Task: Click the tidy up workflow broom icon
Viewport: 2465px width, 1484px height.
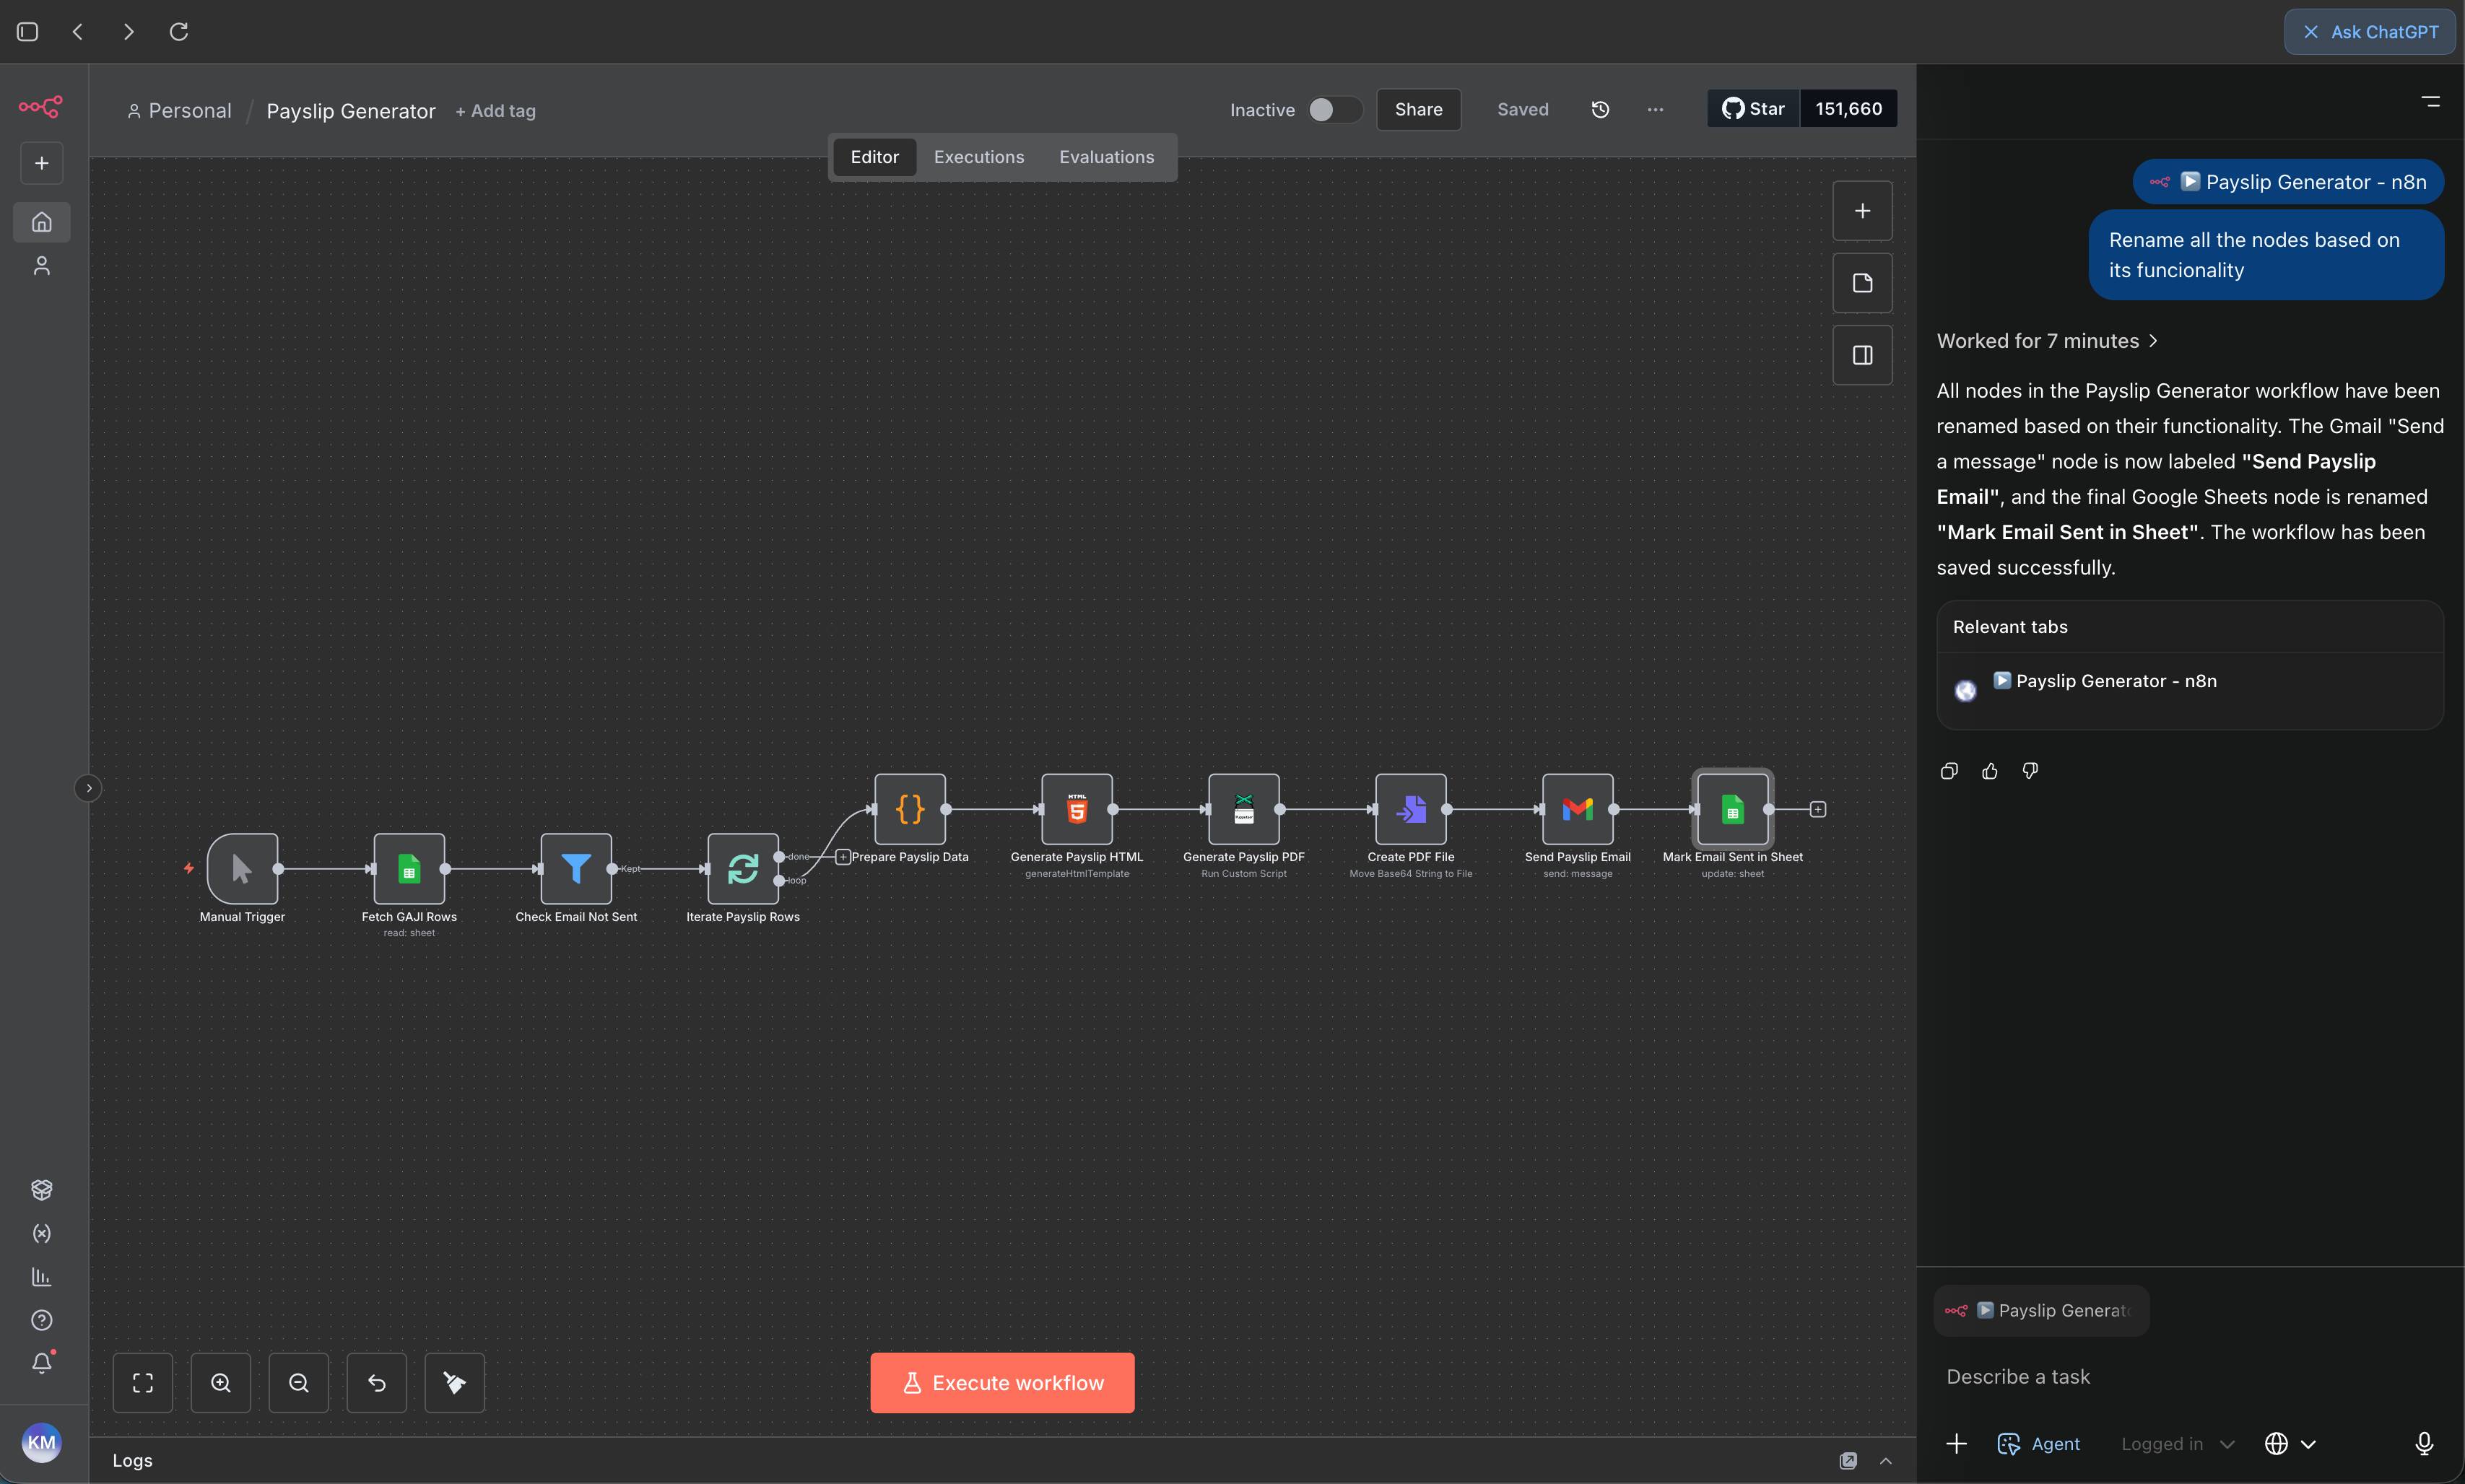Action: pos(454,1383)
